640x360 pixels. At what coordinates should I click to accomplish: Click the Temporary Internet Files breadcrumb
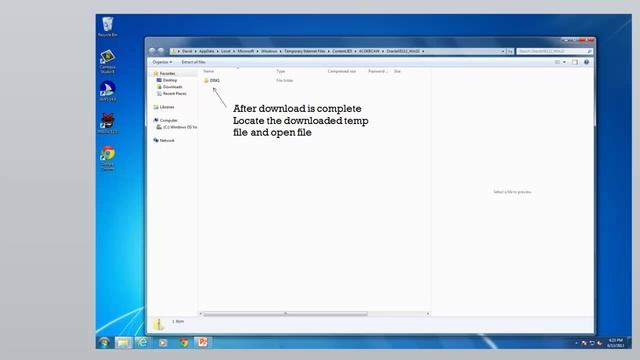[x=304, y=51]
